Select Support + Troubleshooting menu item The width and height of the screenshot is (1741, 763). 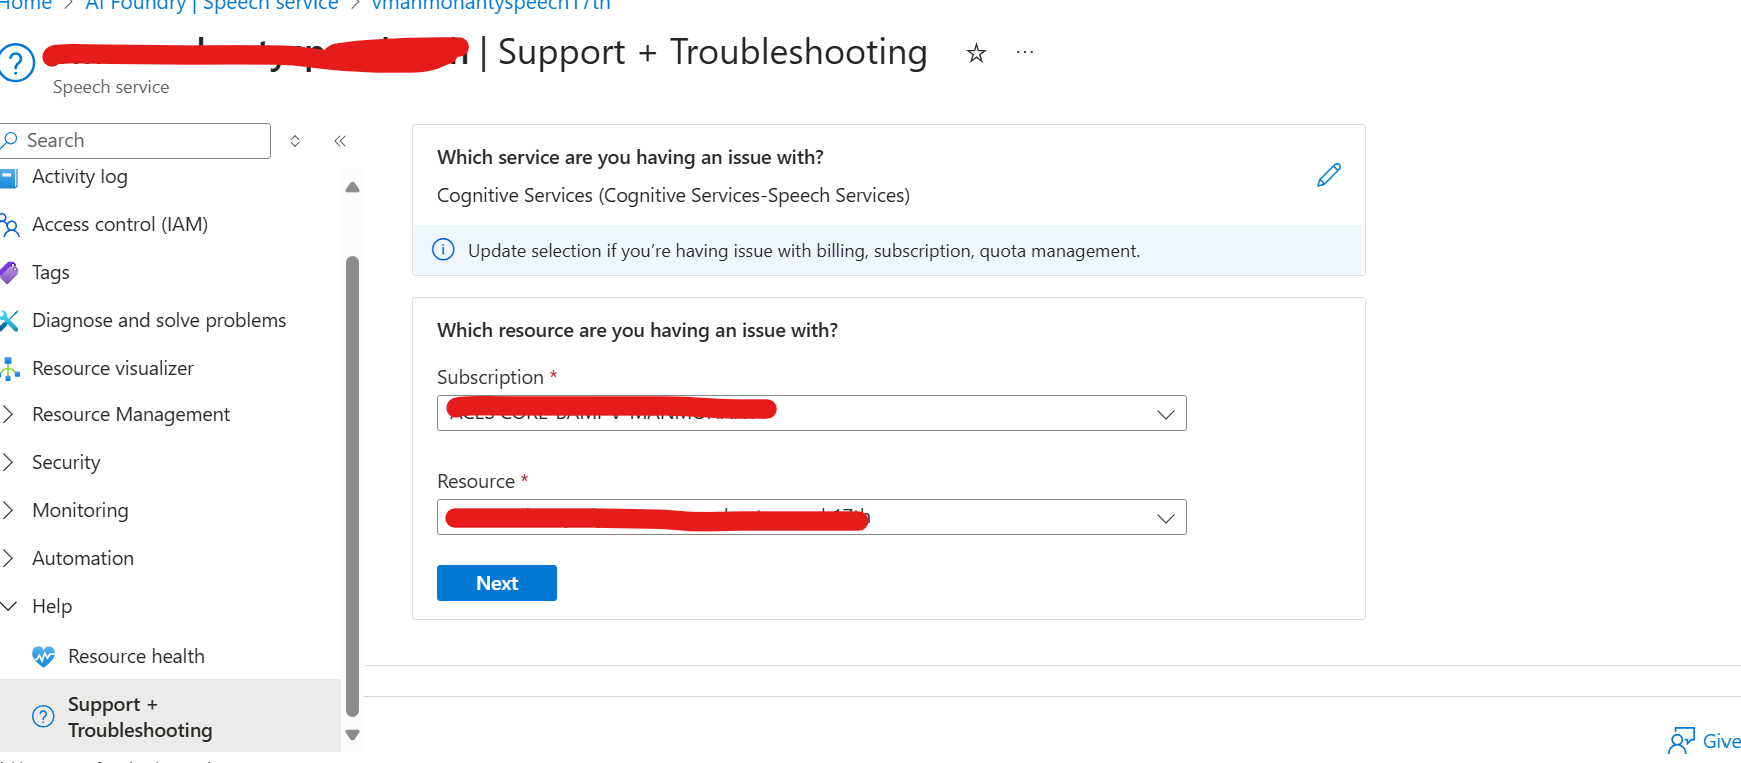coord(170,716)
